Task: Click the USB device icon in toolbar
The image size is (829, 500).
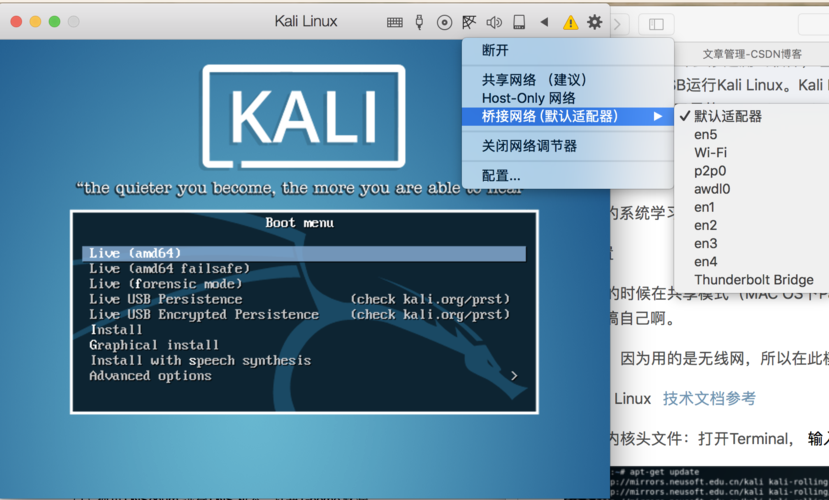Action: [x=419, y=22]
